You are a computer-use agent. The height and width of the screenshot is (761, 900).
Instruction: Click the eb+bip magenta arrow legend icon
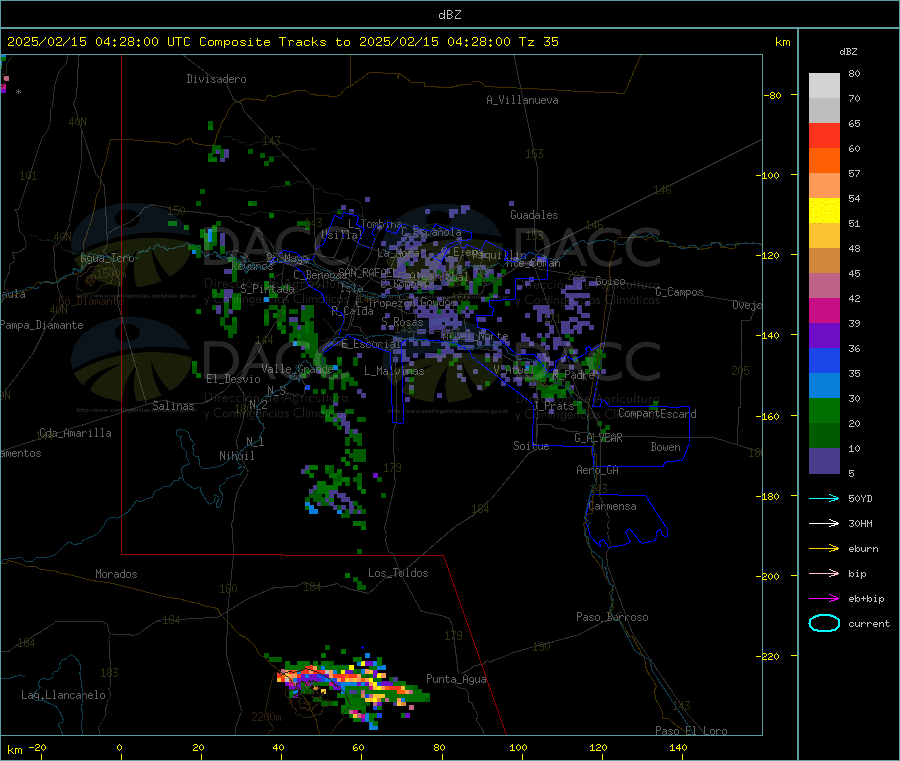click(824, 599)
